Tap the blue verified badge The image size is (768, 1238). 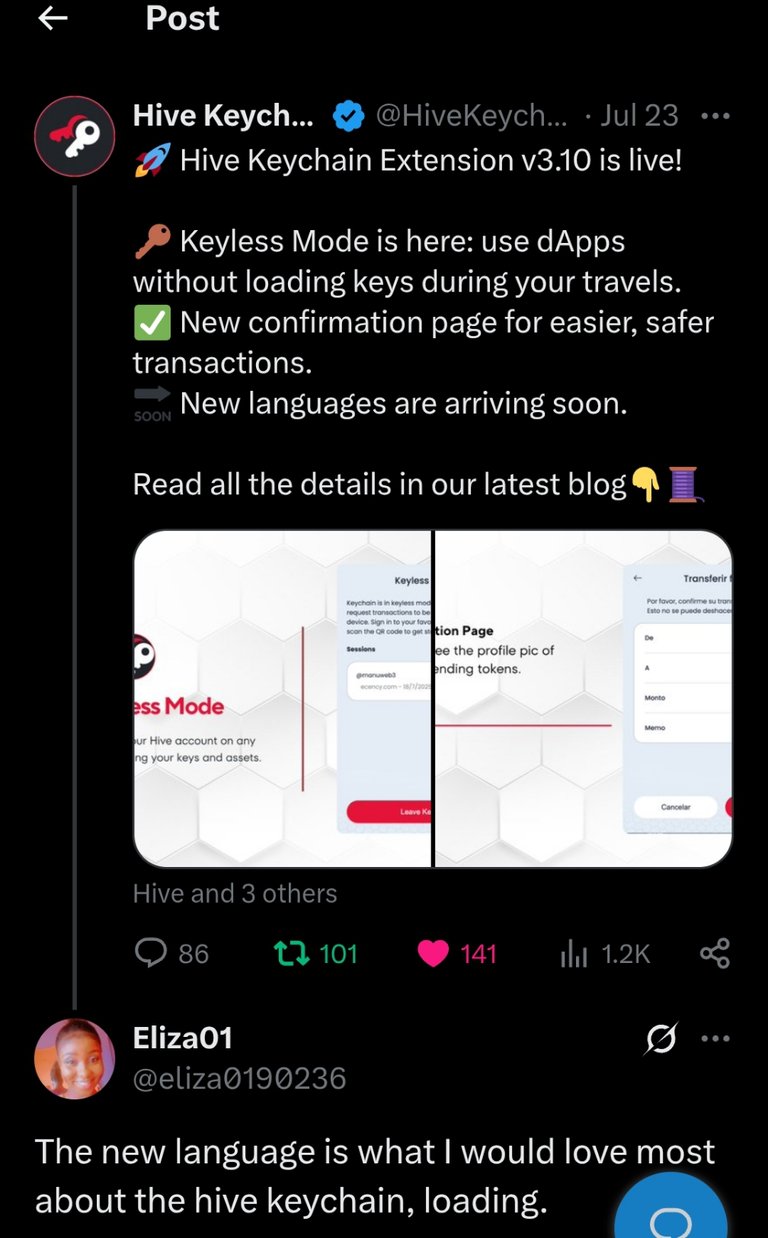[347, 117]
